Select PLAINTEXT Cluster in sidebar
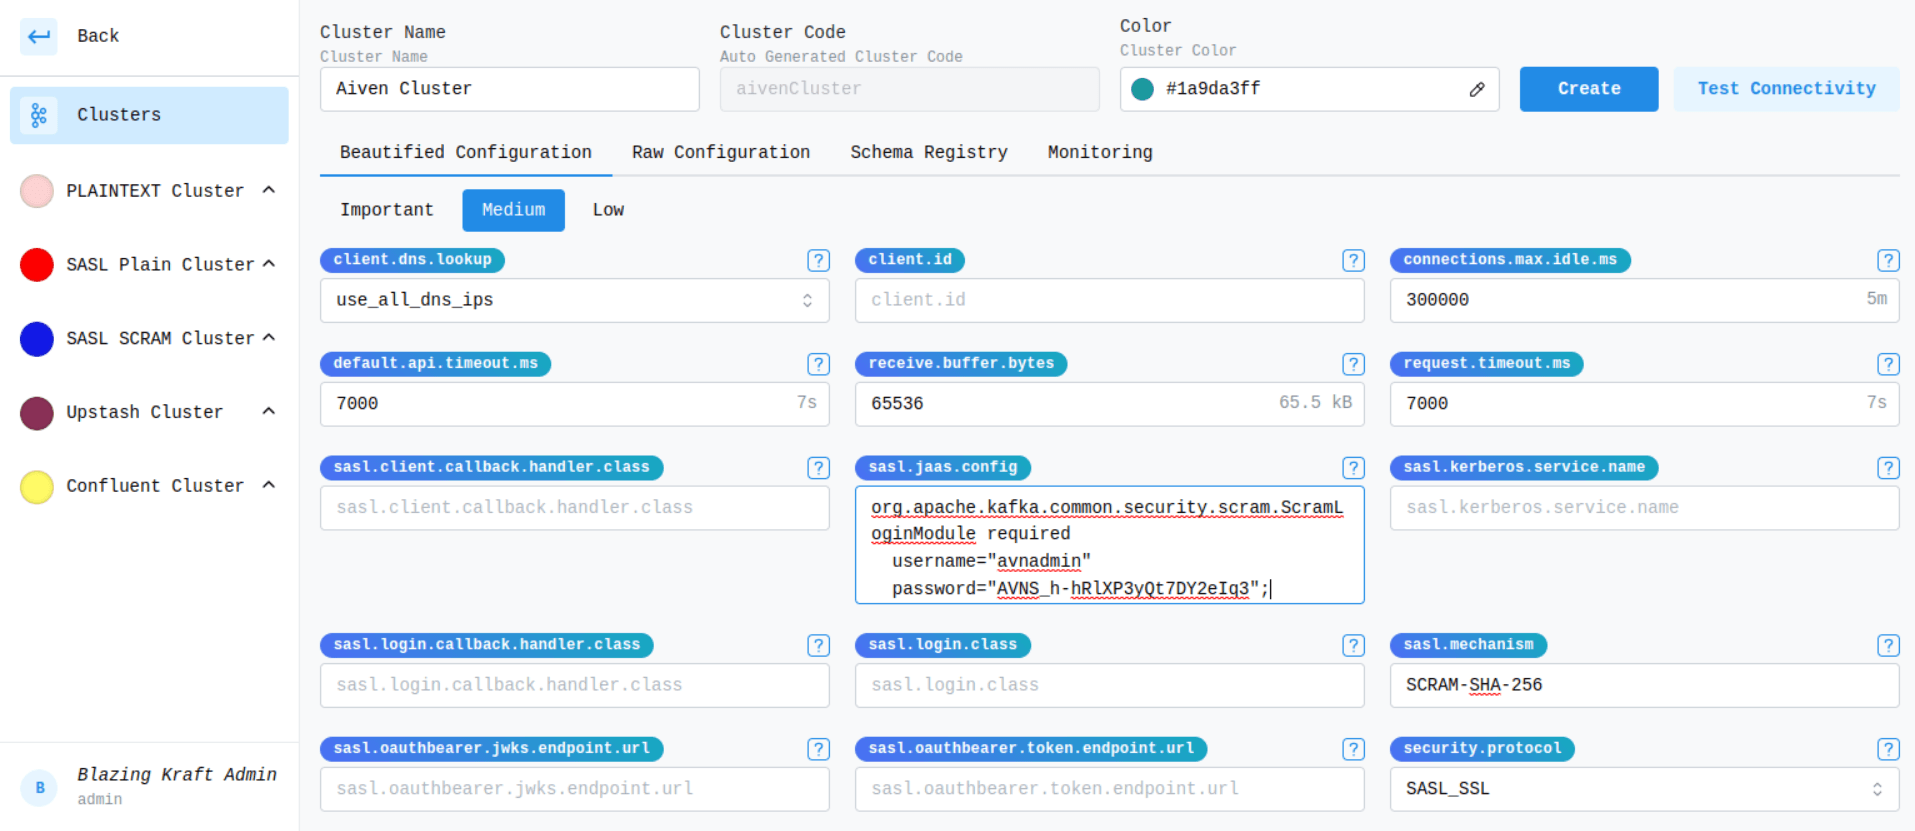The width and height of the screenshot is (1915, 831). coord(155,190)
